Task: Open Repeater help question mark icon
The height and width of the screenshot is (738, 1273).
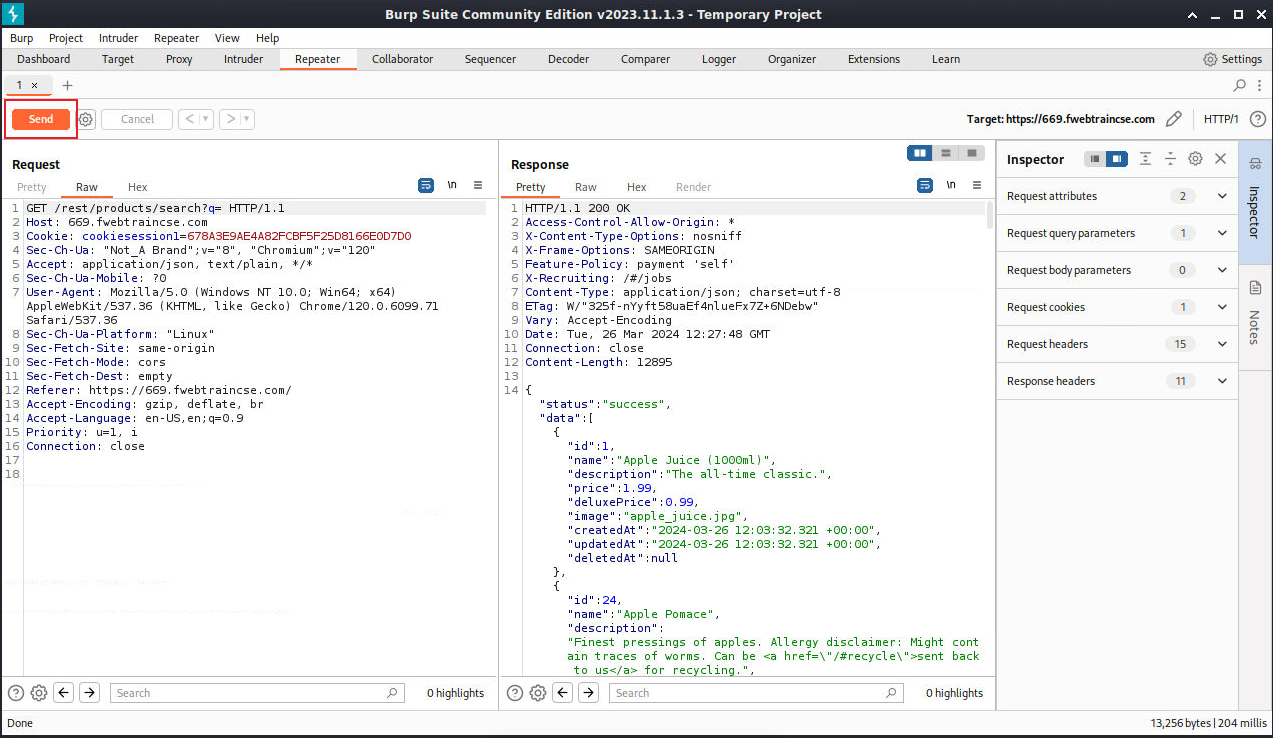Action: coord(1257,119)
